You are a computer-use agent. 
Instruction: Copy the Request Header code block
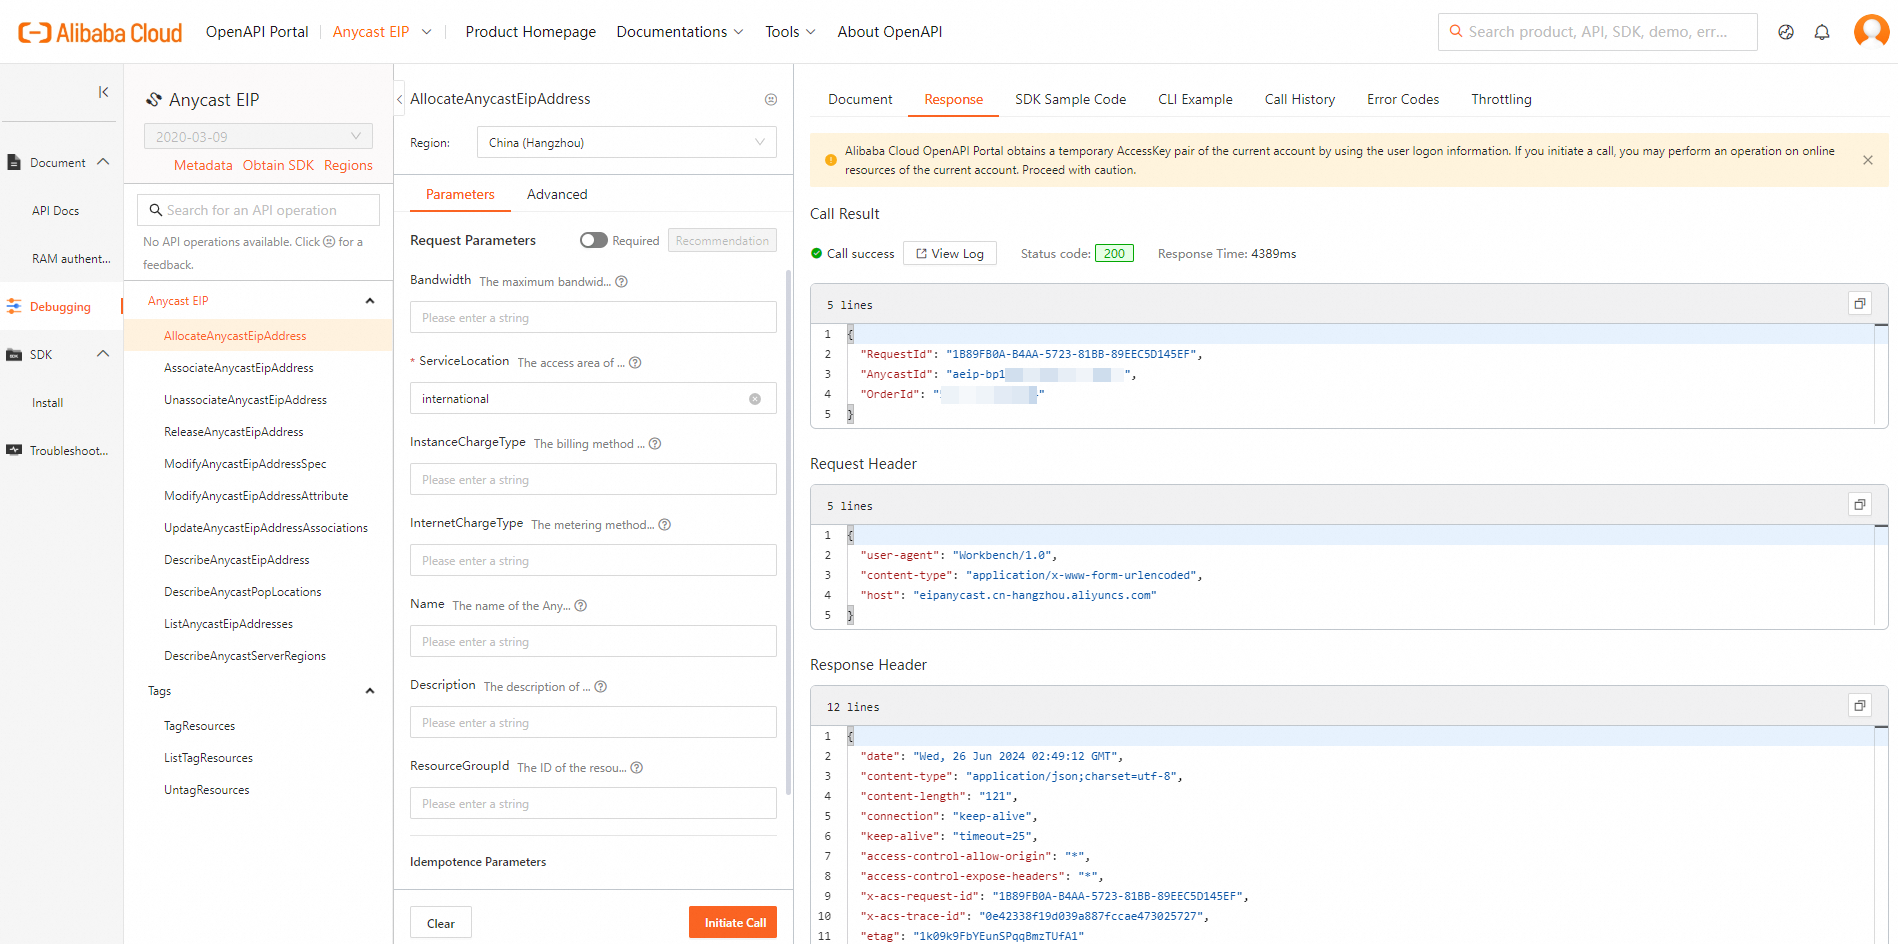pyautogui.click(x=1859, y=505)
